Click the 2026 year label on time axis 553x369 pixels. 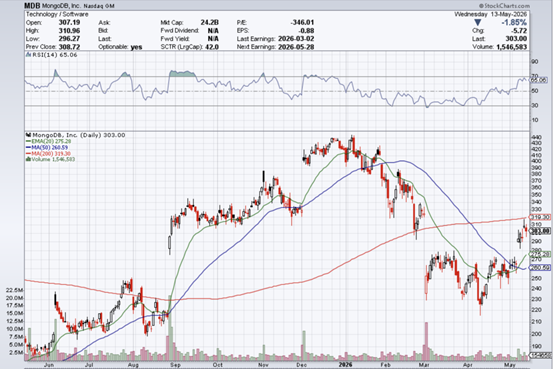345,364
